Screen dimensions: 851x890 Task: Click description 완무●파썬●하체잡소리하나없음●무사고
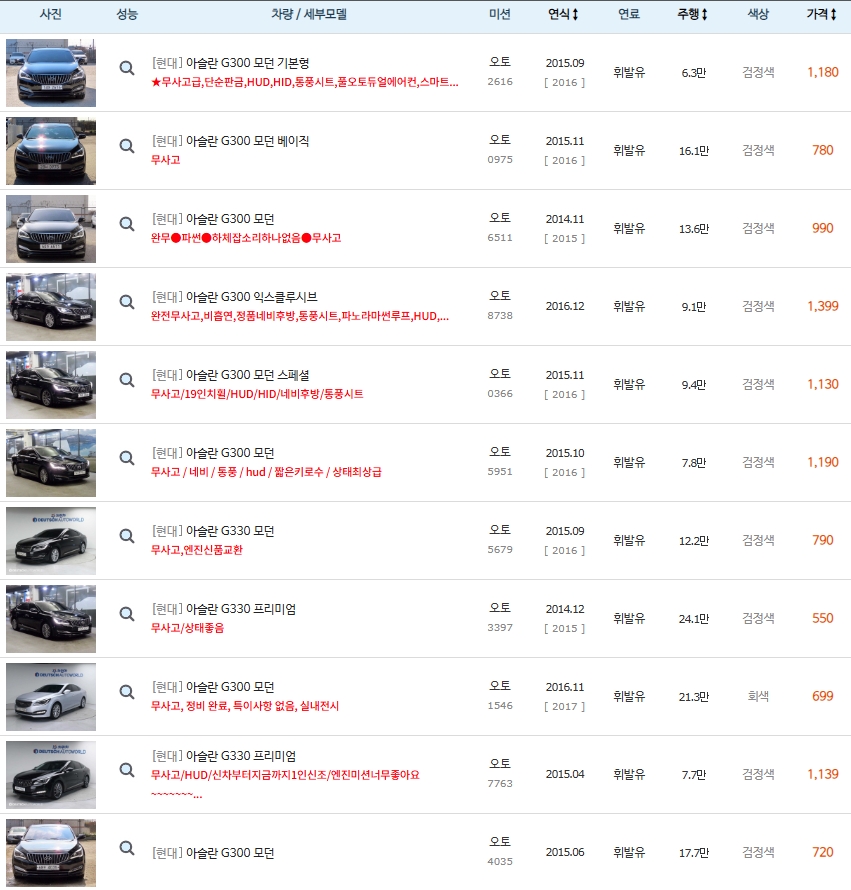tap(246, 238)
